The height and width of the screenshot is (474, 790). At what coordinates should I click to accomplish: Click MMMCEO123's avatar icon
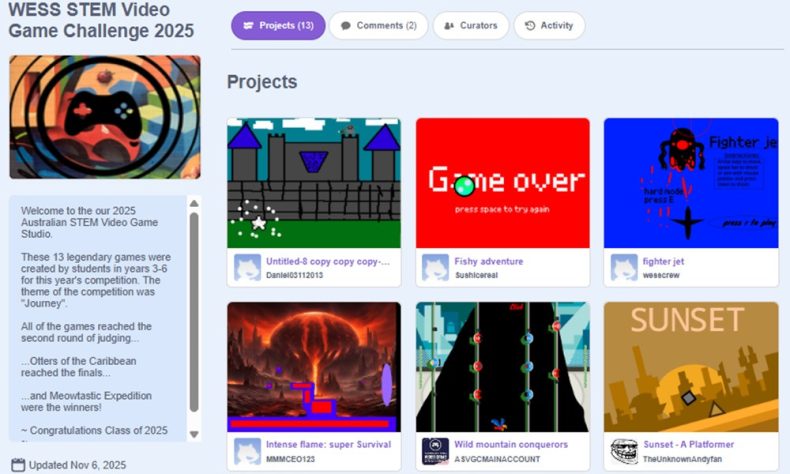coord(247,451)
